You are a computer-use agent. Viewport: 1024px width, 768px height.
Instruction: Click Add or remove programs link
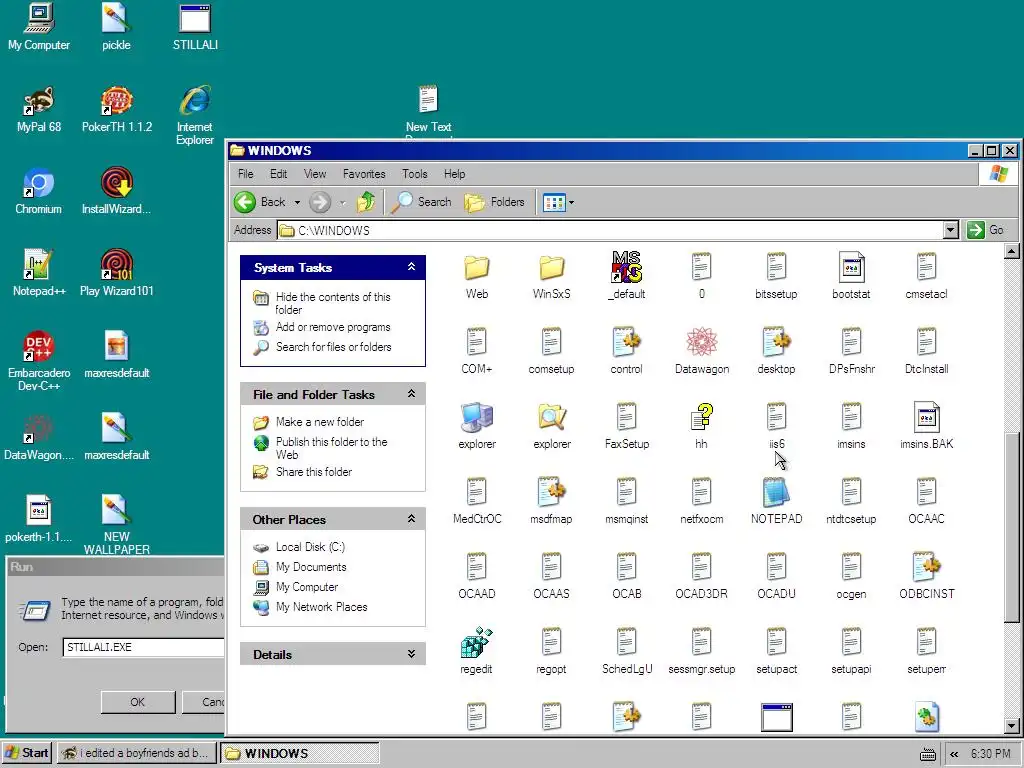[333, 327]
